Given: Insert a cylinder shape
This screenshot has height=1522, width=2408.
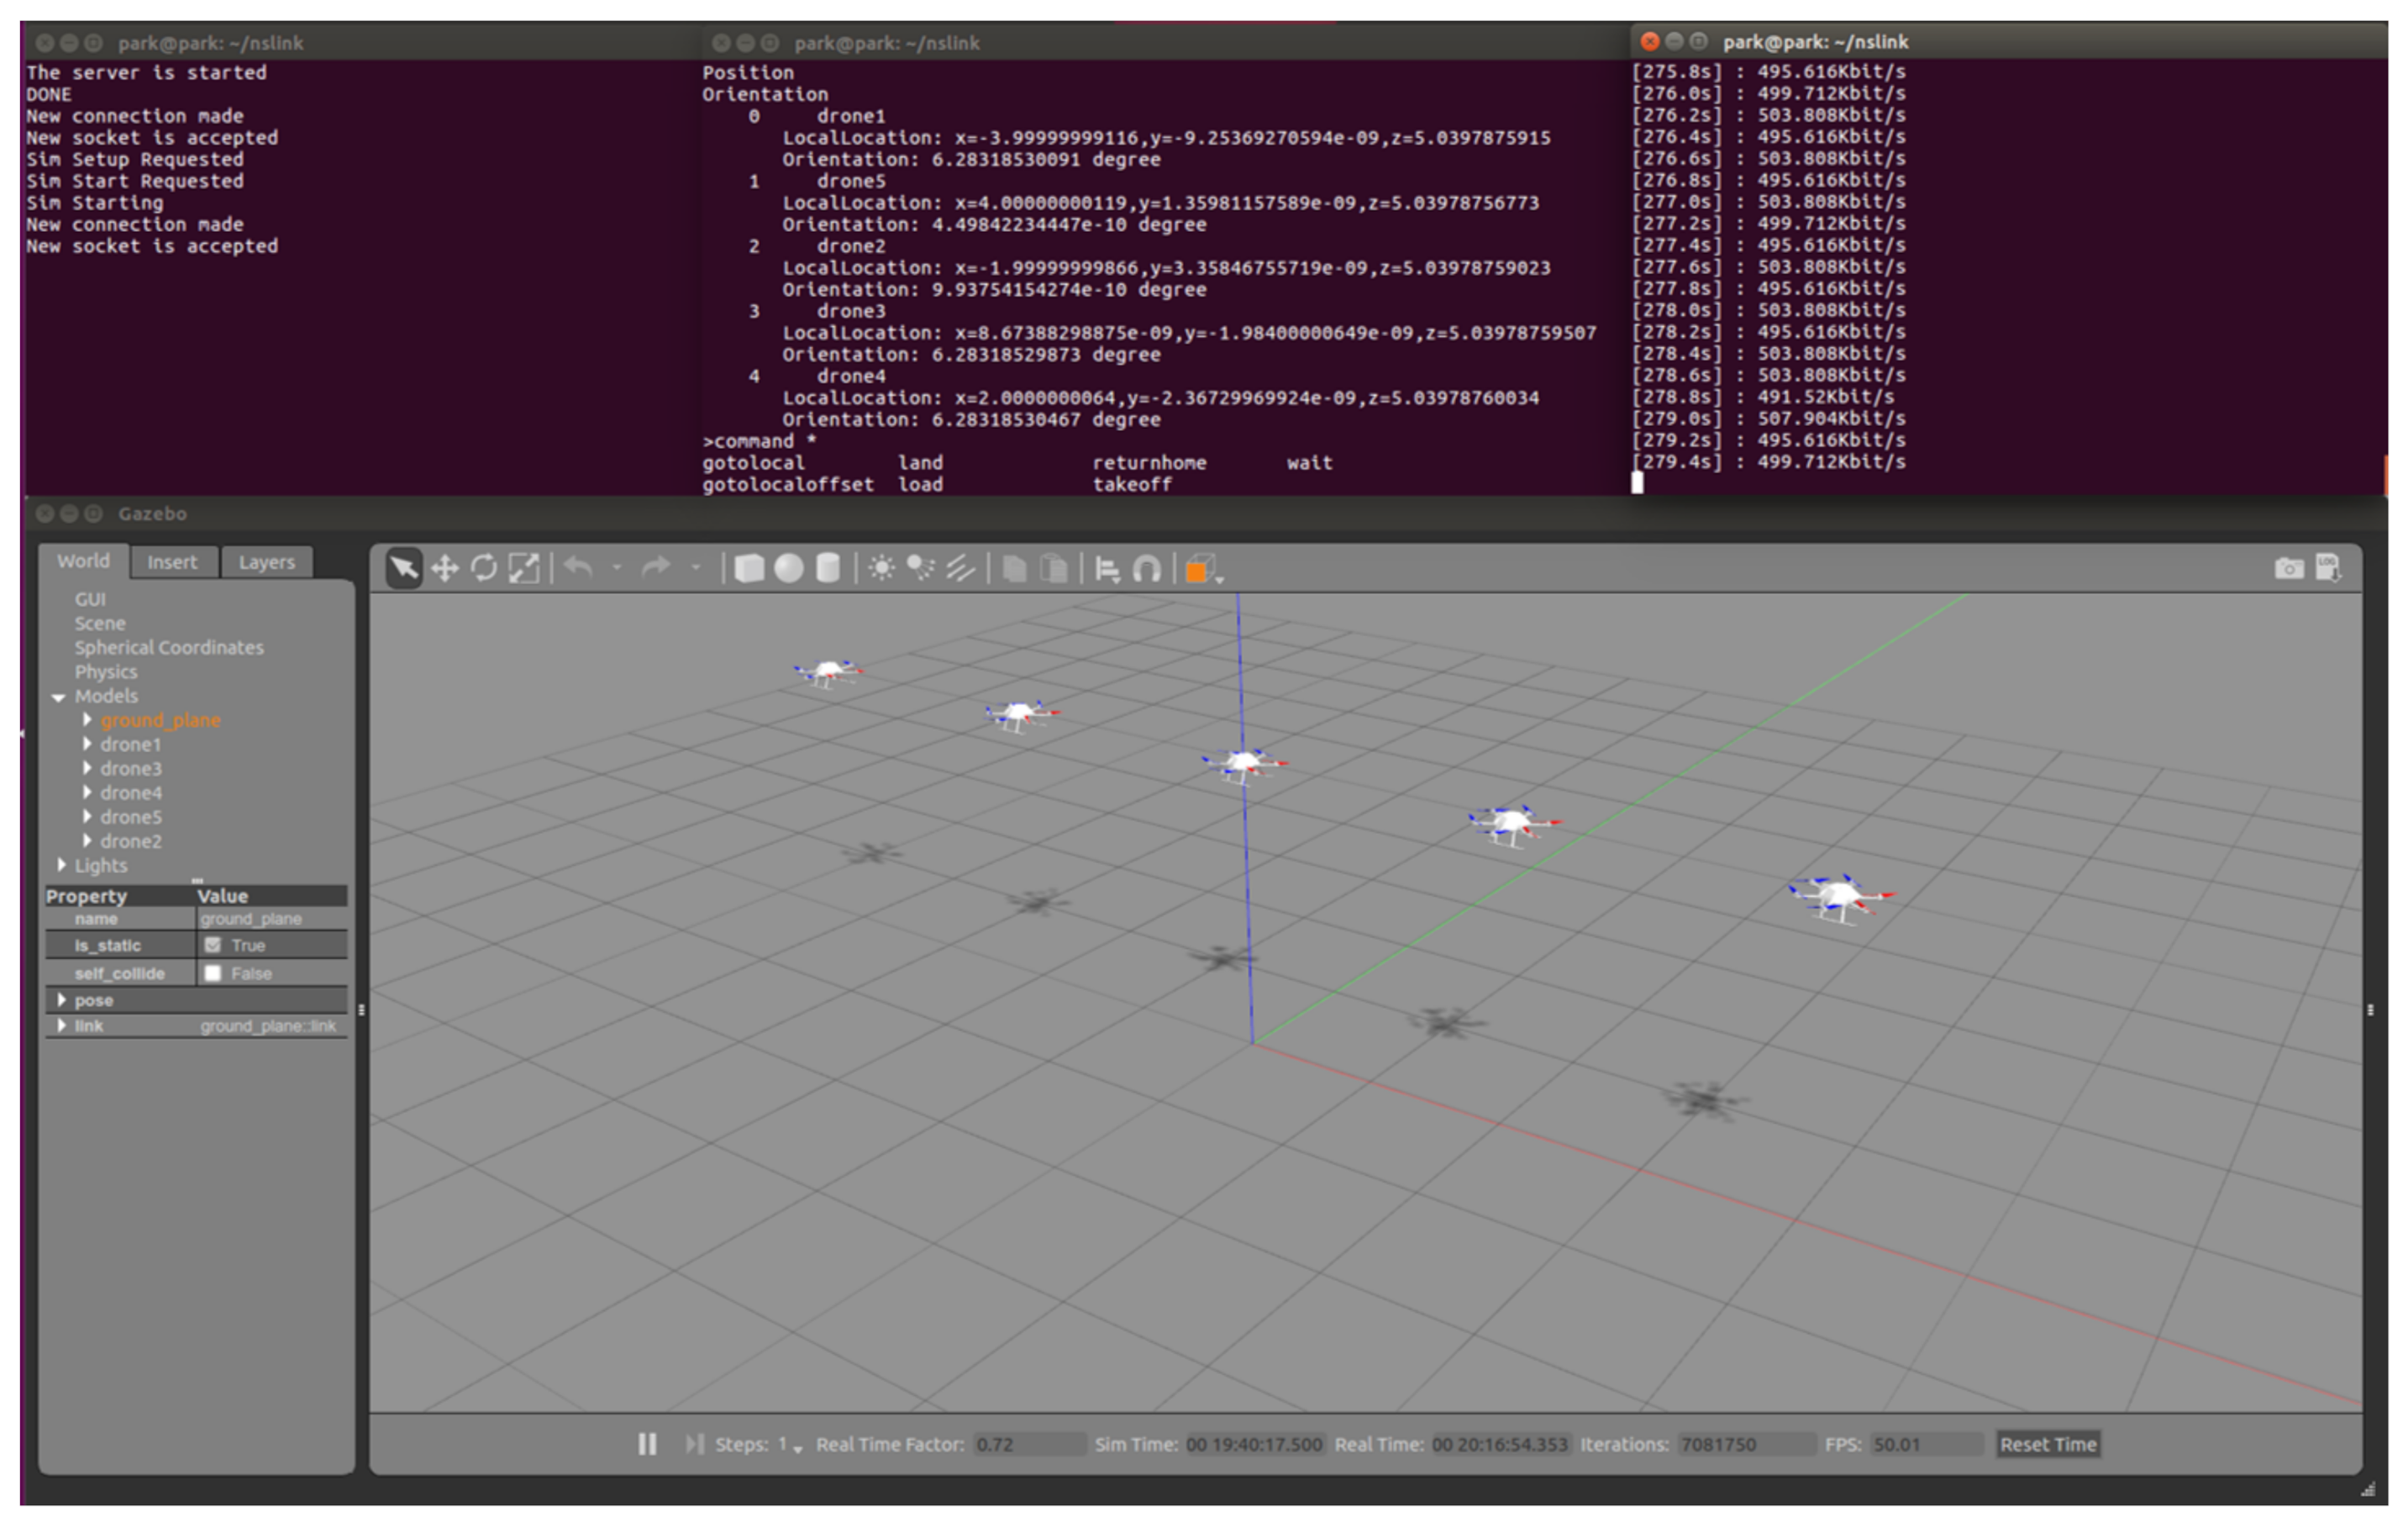Looking at the screenshot, I should point(828,569).
